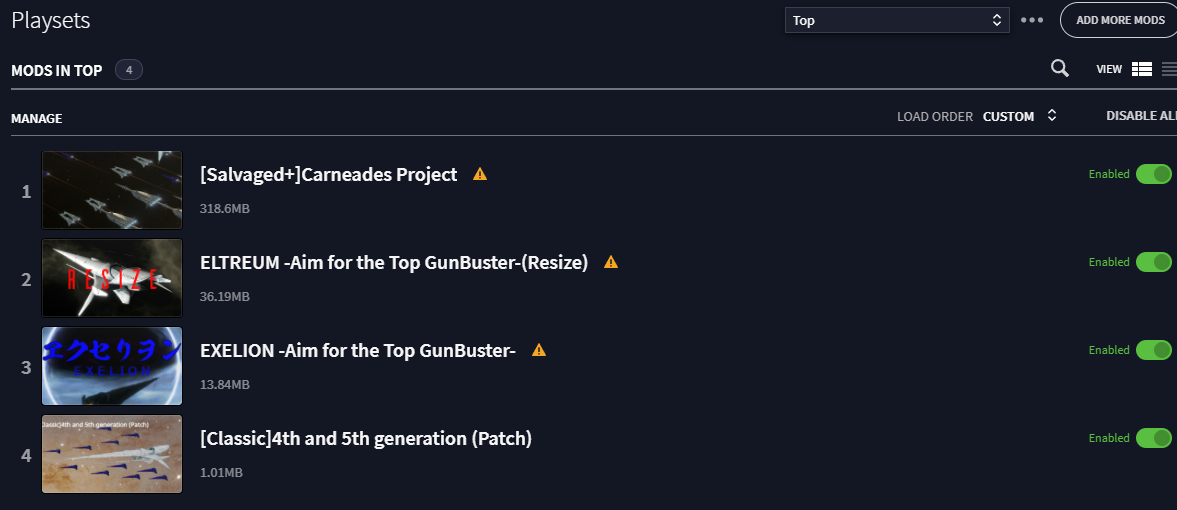Toggle off 4th and 5th generation Patch
The height and width of the screenshot is (510, 1177).
pos(1154,438)
